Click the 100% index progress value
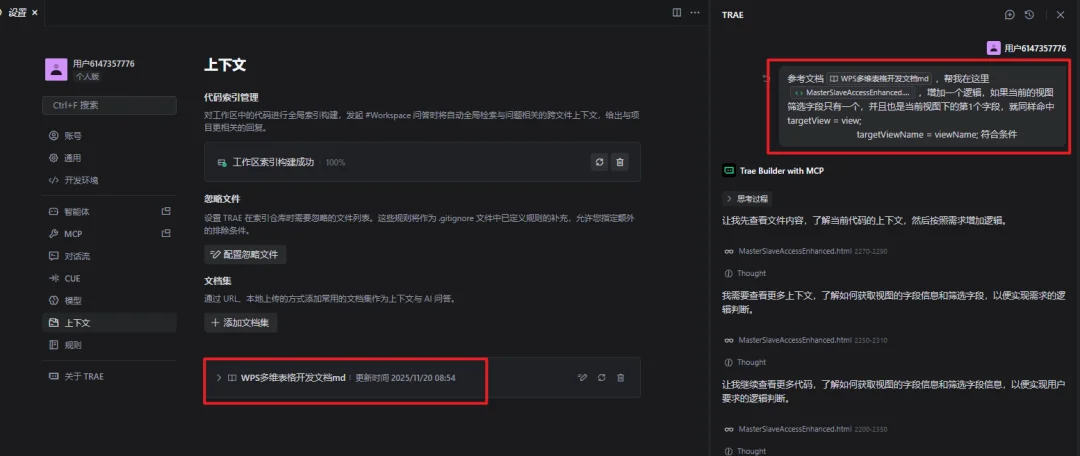The width and height of the screenshot is (1080, 456). [335, 163]
